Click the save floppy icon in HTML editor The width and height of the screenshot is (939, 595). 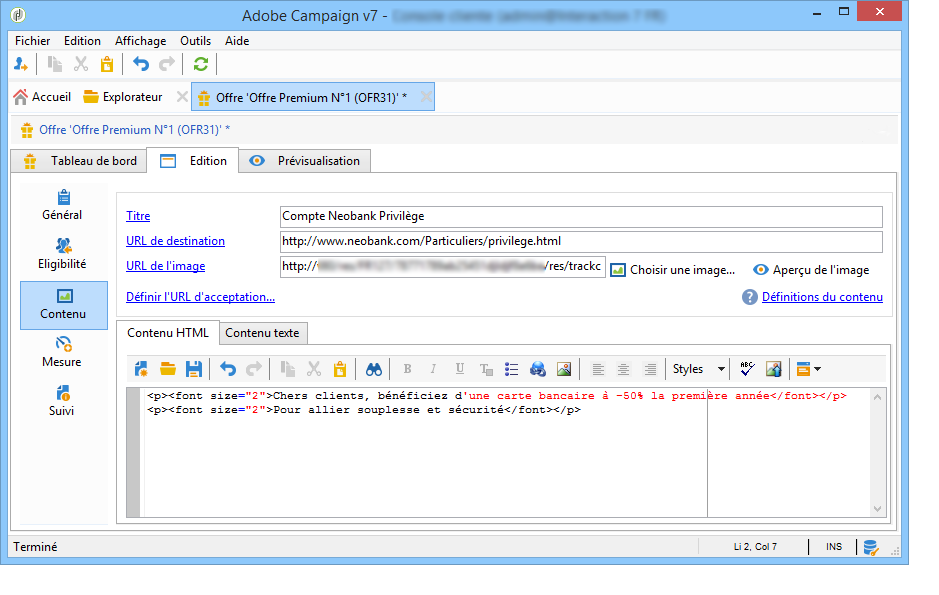(x=193, y=369)
